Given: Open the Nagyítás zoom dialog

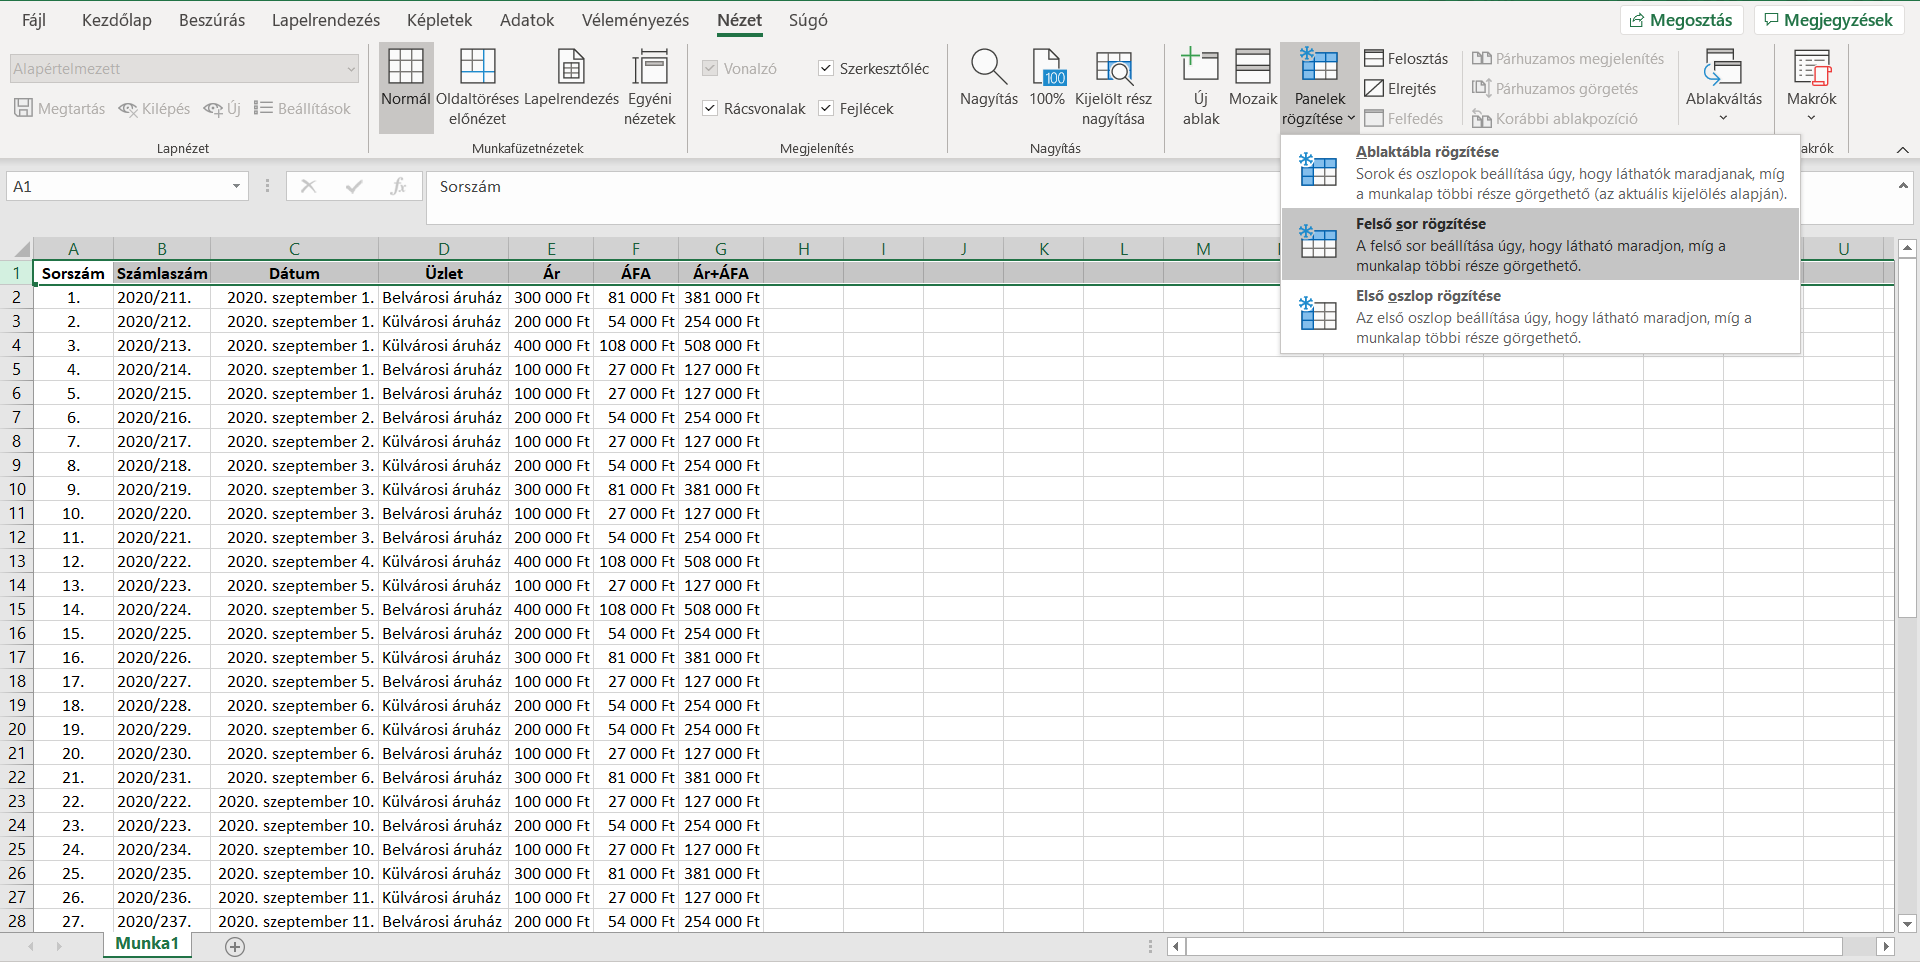Looking at the screenshot, I should click(x=989, y=78).
